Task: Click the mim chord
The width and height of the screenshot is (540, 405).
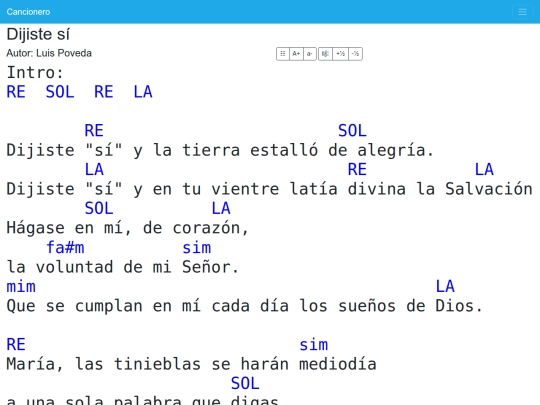Action: click(x=21, y=287)
